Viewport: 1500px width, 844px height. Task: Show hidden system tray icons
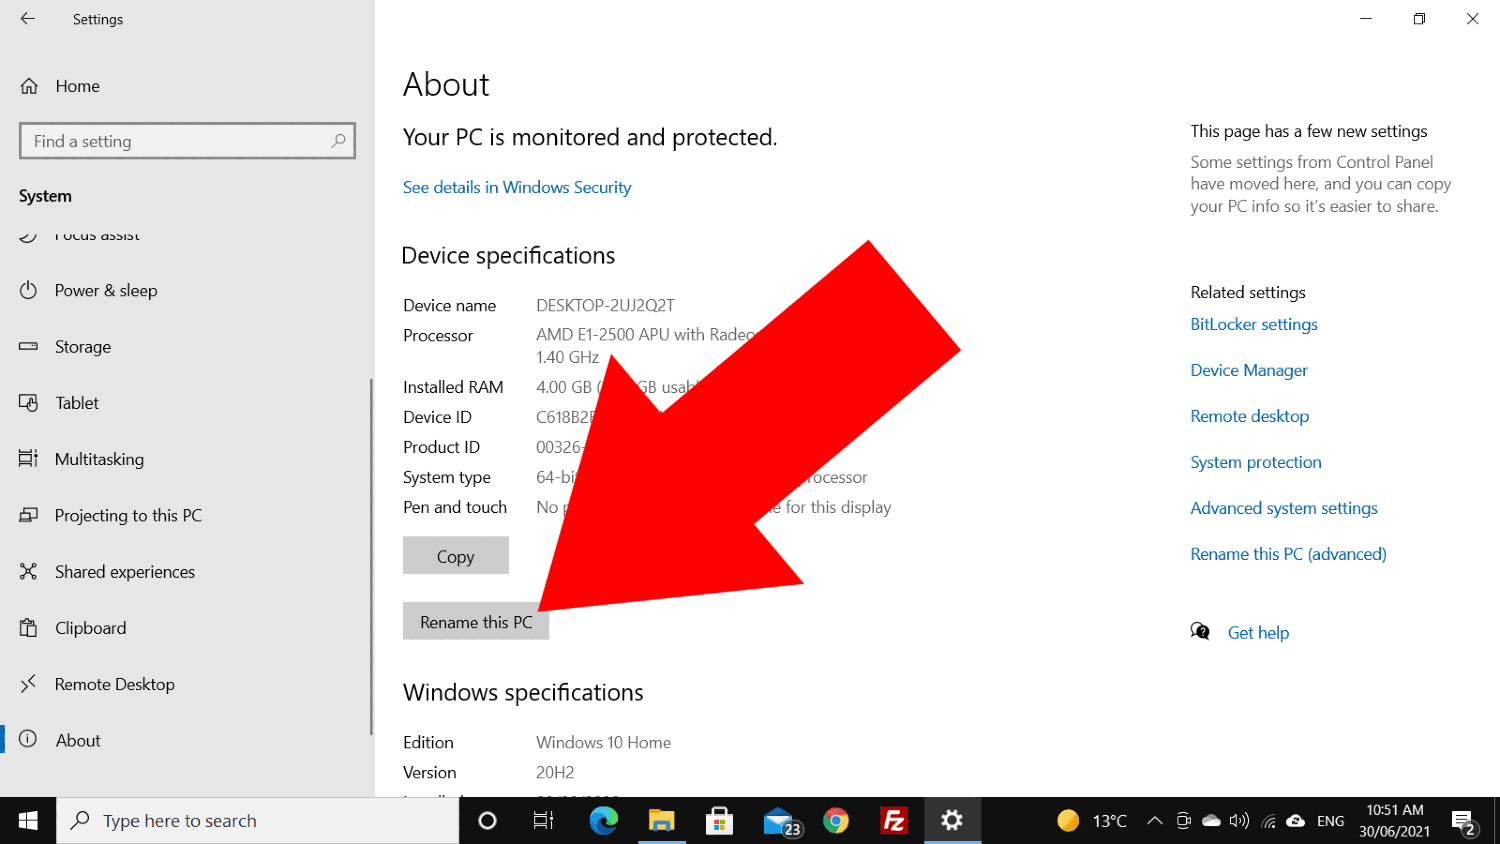tap(1154, 821)
